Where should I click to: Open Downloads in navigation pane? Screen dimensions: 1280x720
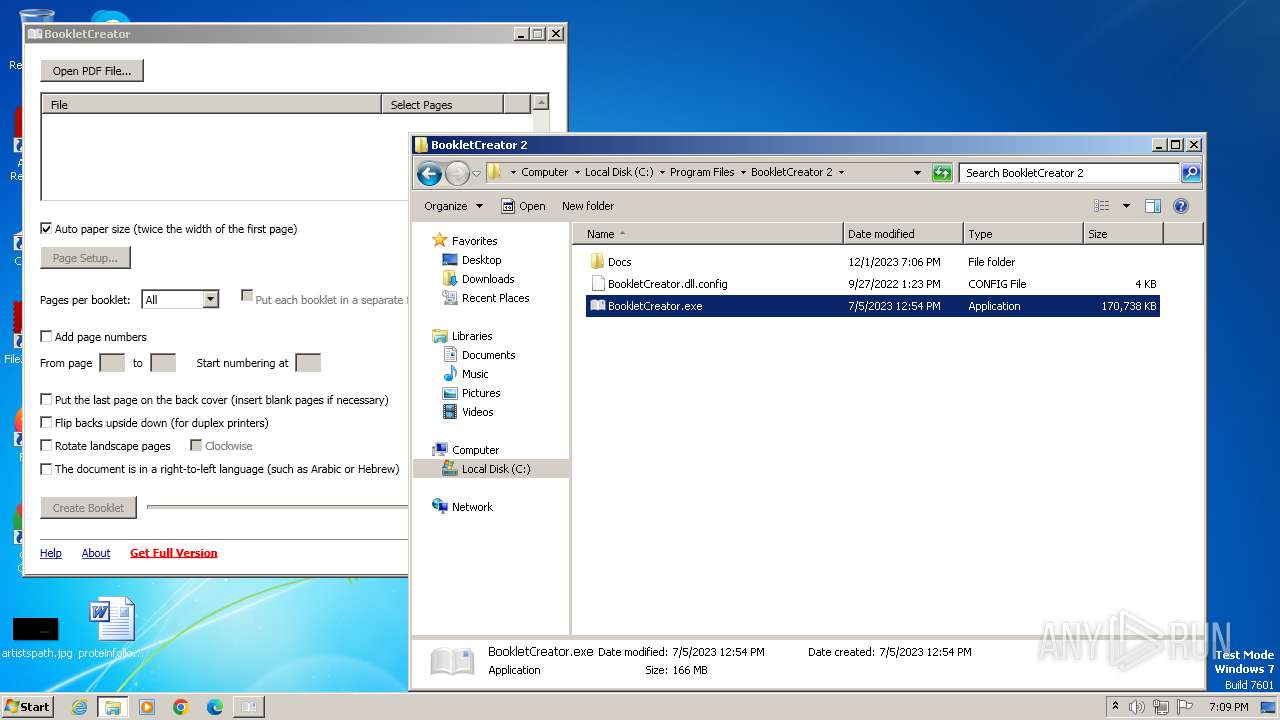point(487,279)
